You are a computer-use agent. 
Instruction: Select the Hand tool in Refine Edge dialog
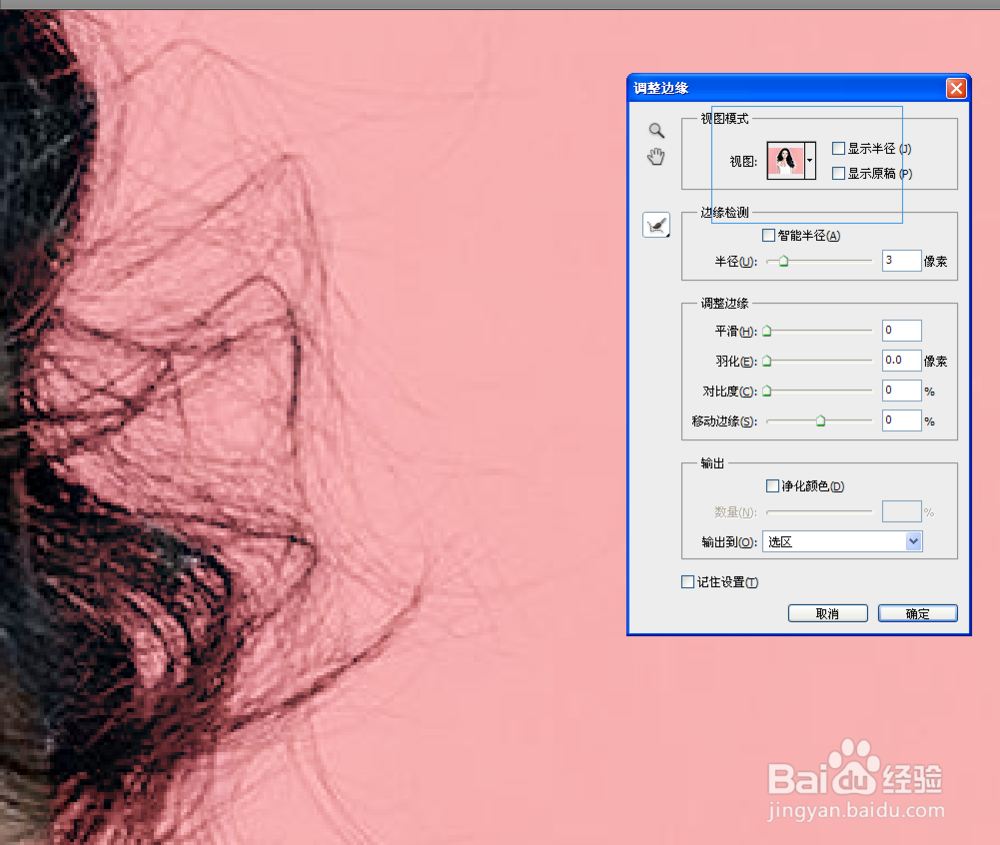(656, 156)
